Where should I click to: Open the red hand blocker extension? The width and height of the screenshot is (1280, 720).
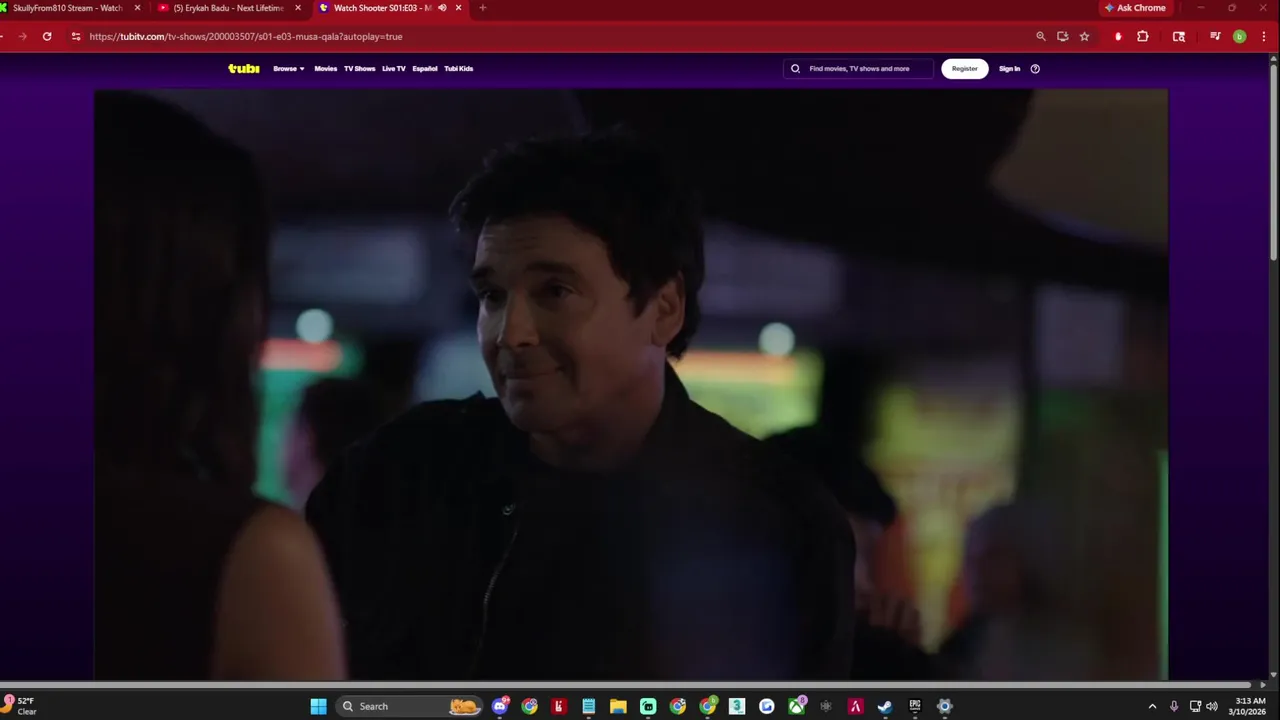point(1118,36)
